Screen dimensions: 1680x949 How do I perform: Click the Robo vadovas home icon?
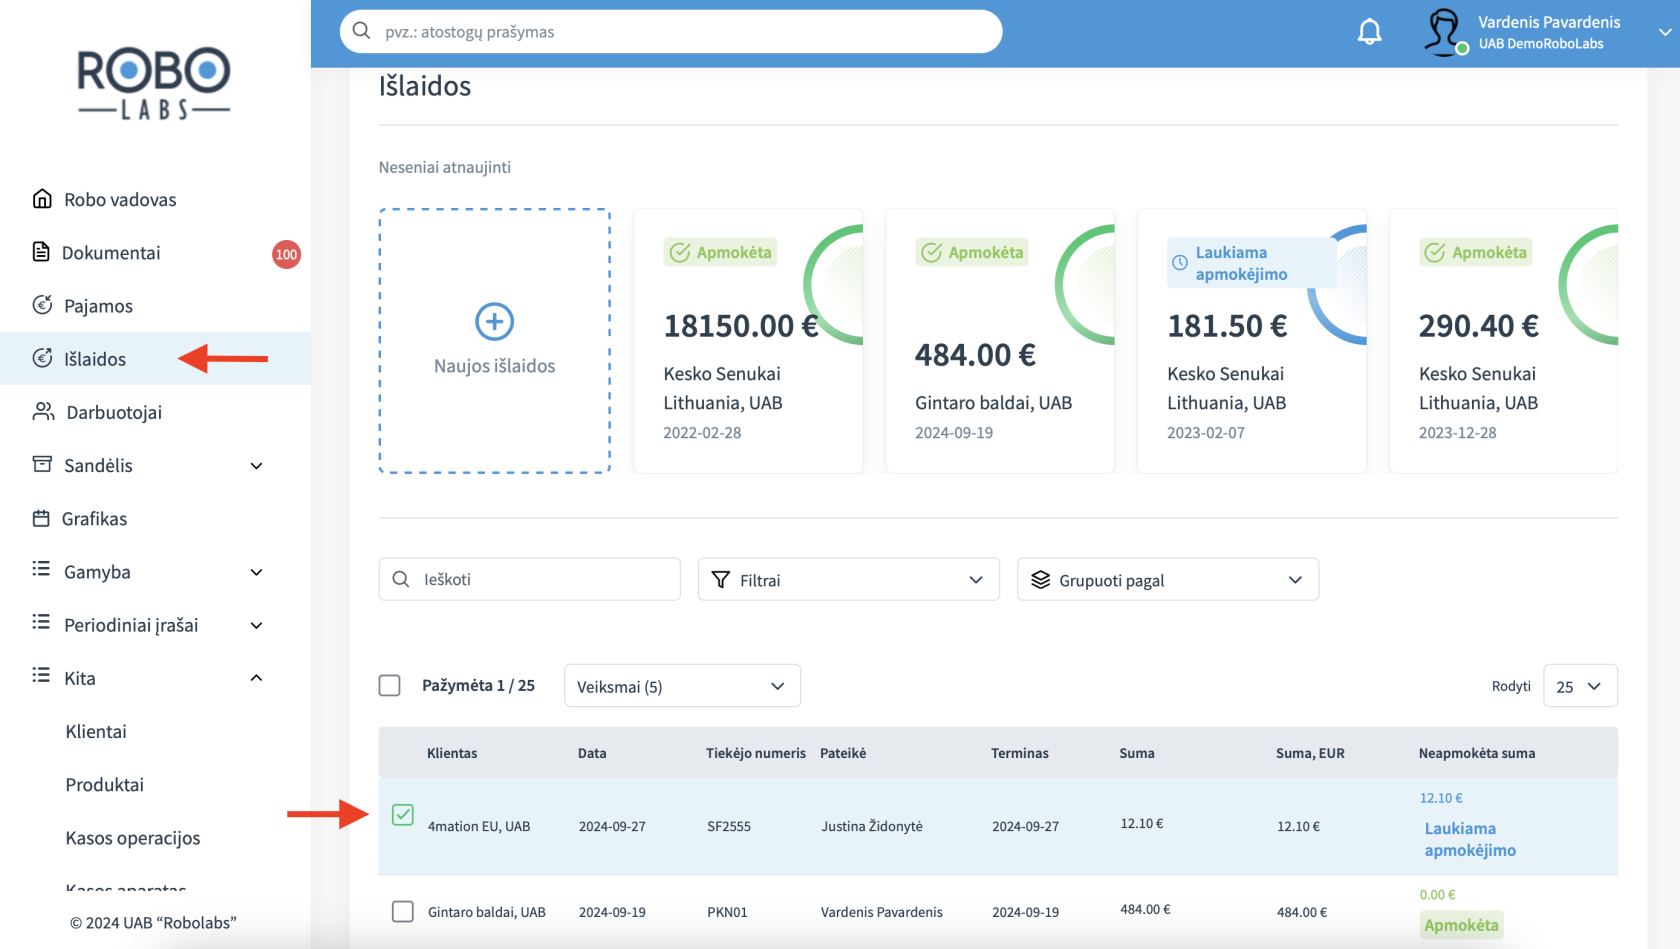pos(42,198)
